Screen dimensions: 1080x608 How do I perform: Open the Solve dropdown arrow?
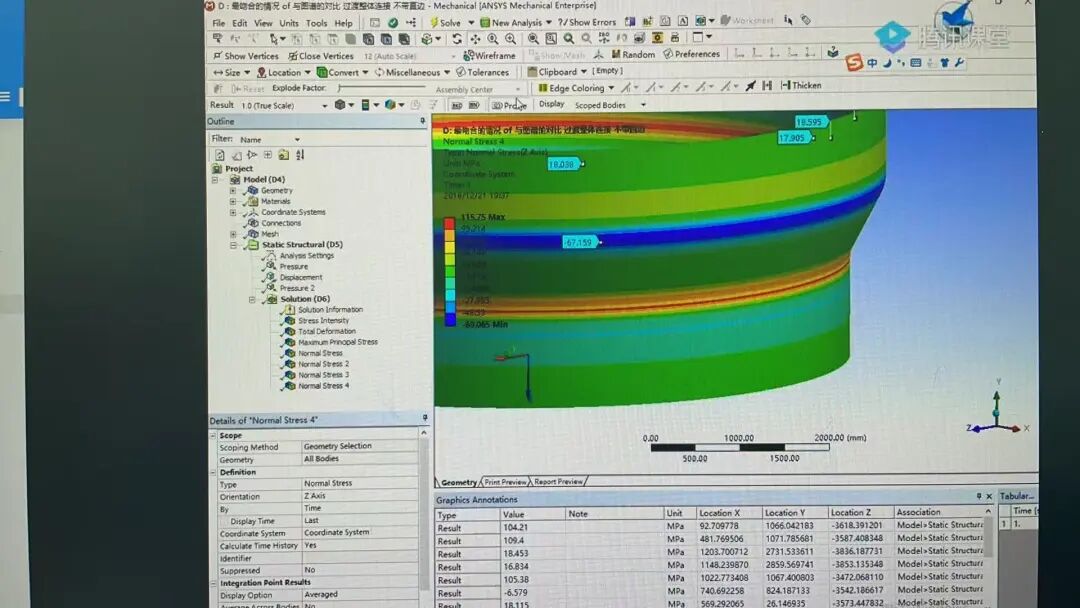tap(471, 23)
